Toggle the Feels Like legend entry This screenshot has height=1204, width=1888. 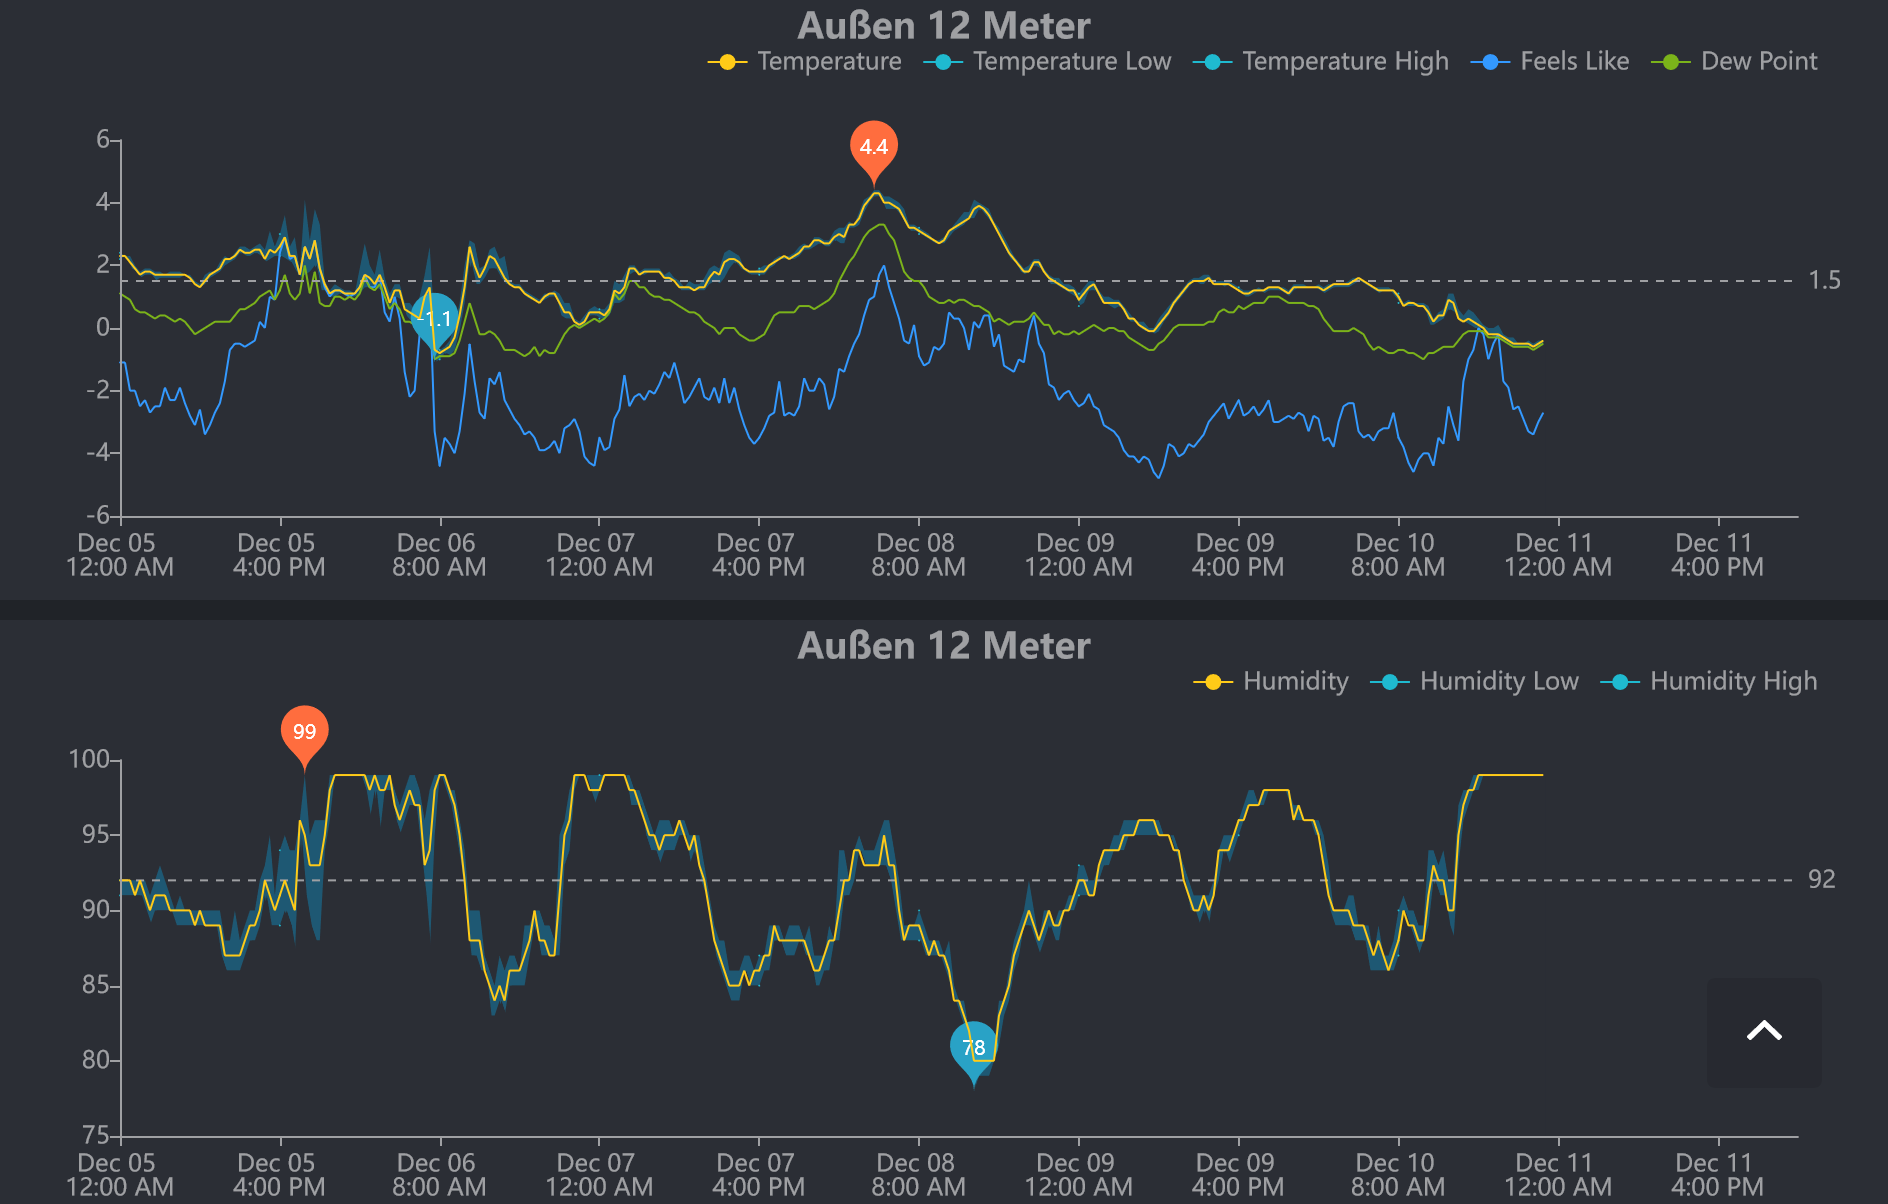point(1550,62)
